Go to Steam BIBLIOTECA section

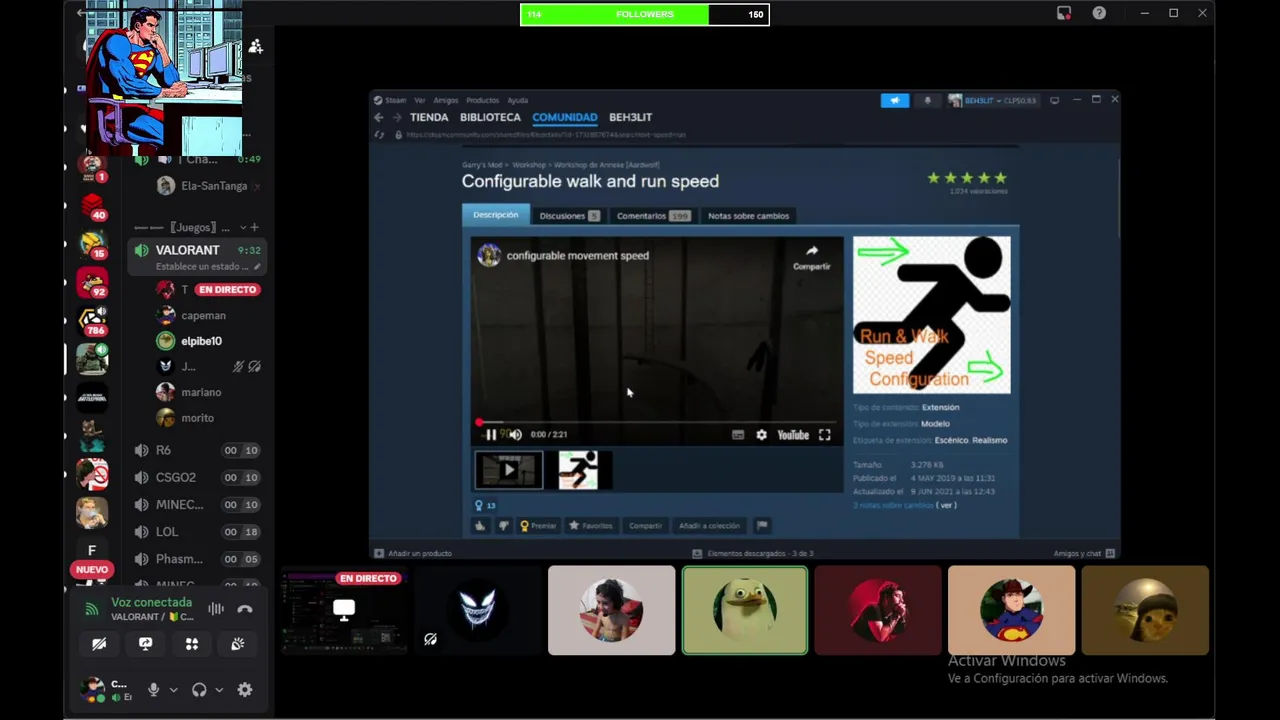click(490, 117)
